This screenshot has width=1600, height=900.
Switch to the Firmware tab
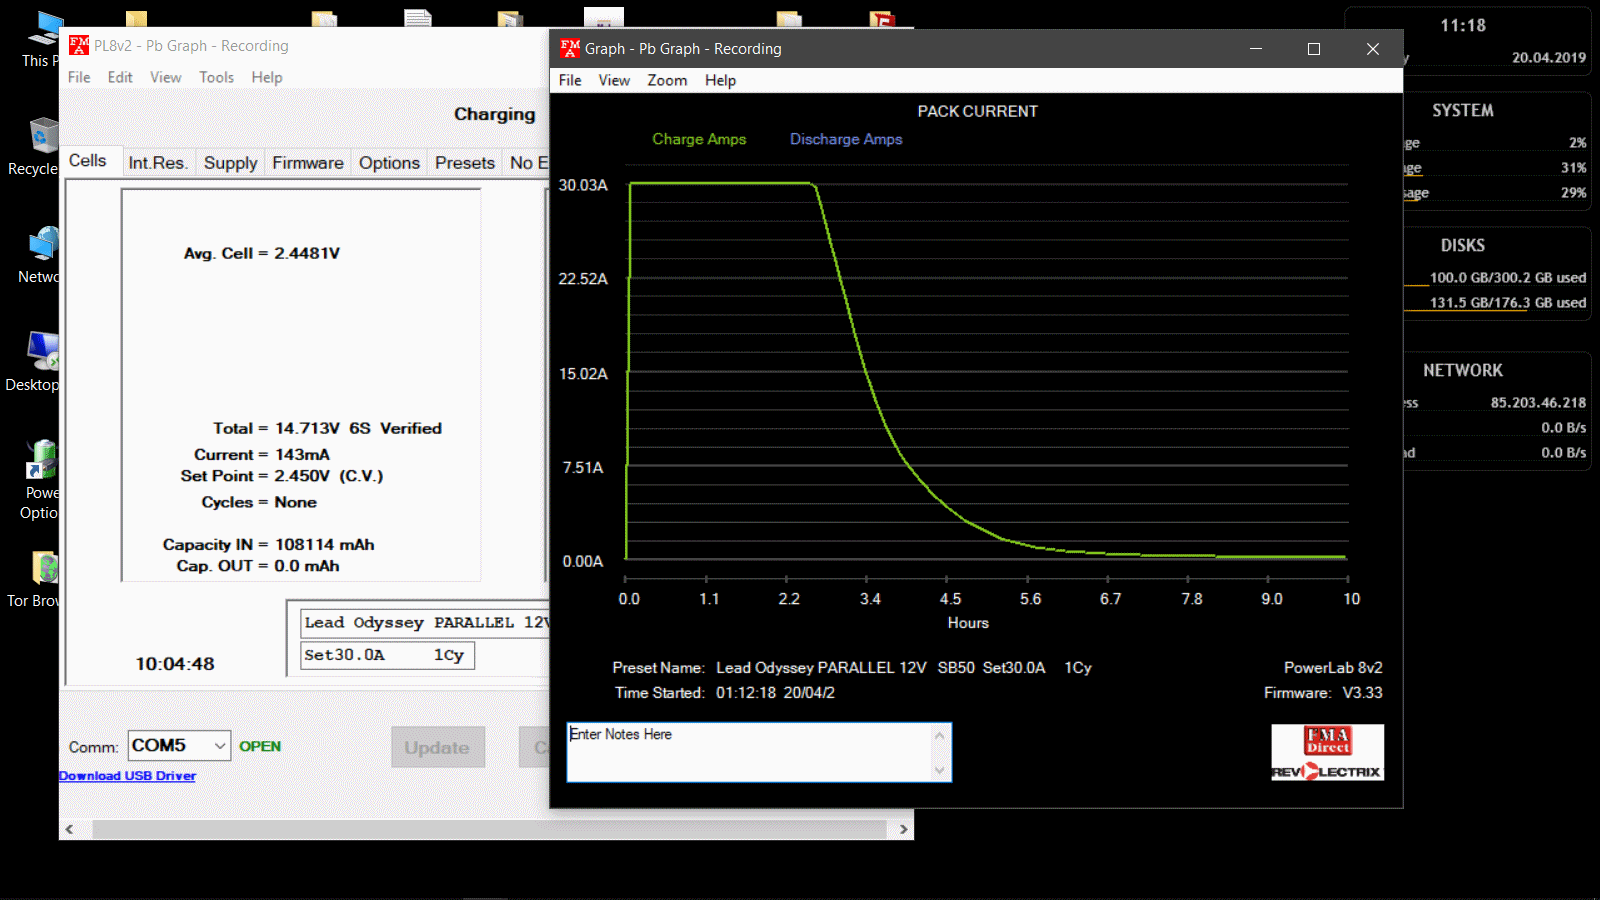(x=307, y=163)
